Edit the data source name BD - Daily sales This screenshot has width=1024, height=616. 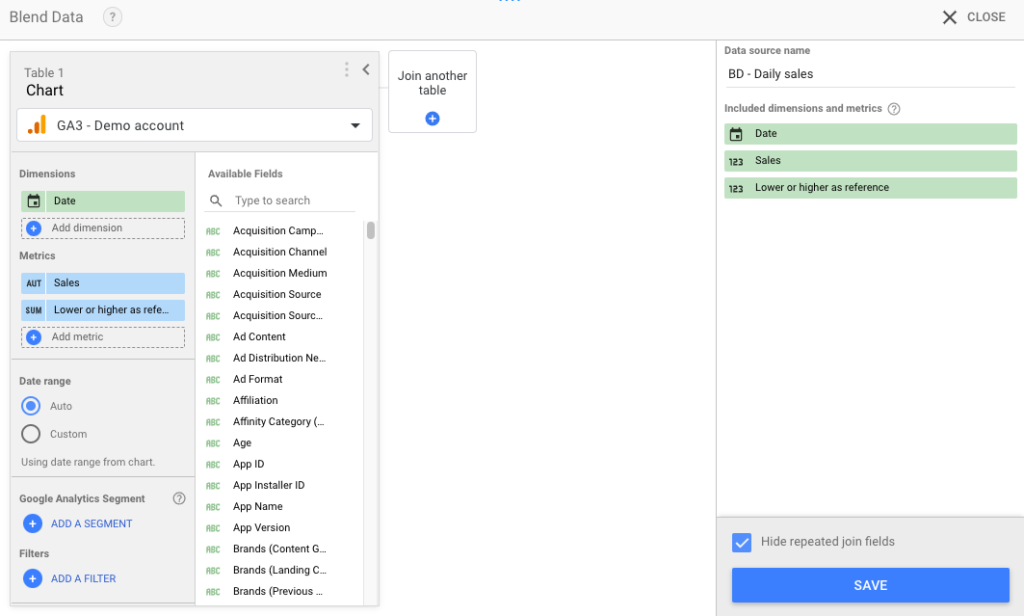pyautogui.click(x=870, y=74)
